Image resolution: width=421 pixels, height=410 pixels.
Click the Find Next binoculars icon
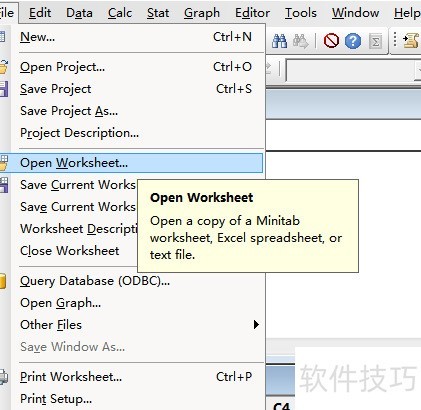[300, 41]
